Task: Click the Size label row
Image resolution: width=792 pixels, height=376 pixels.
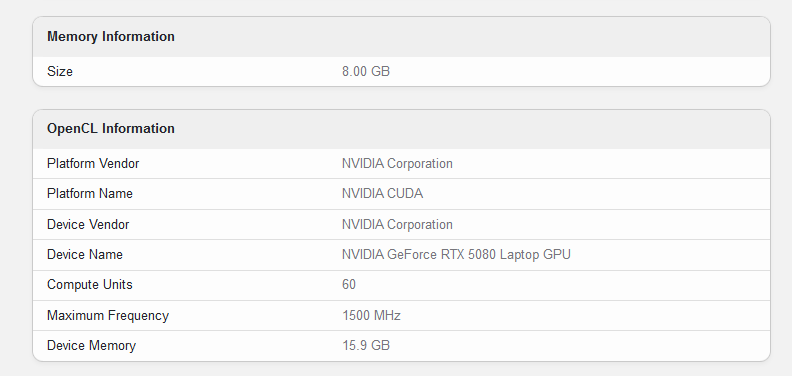Action: click(x=401, y=72)
